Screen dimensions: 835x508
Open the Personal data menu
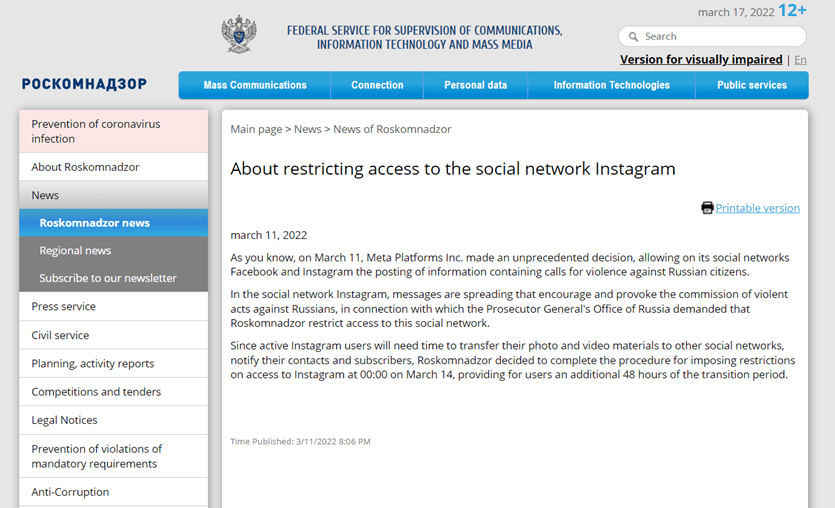click(476, 85)
